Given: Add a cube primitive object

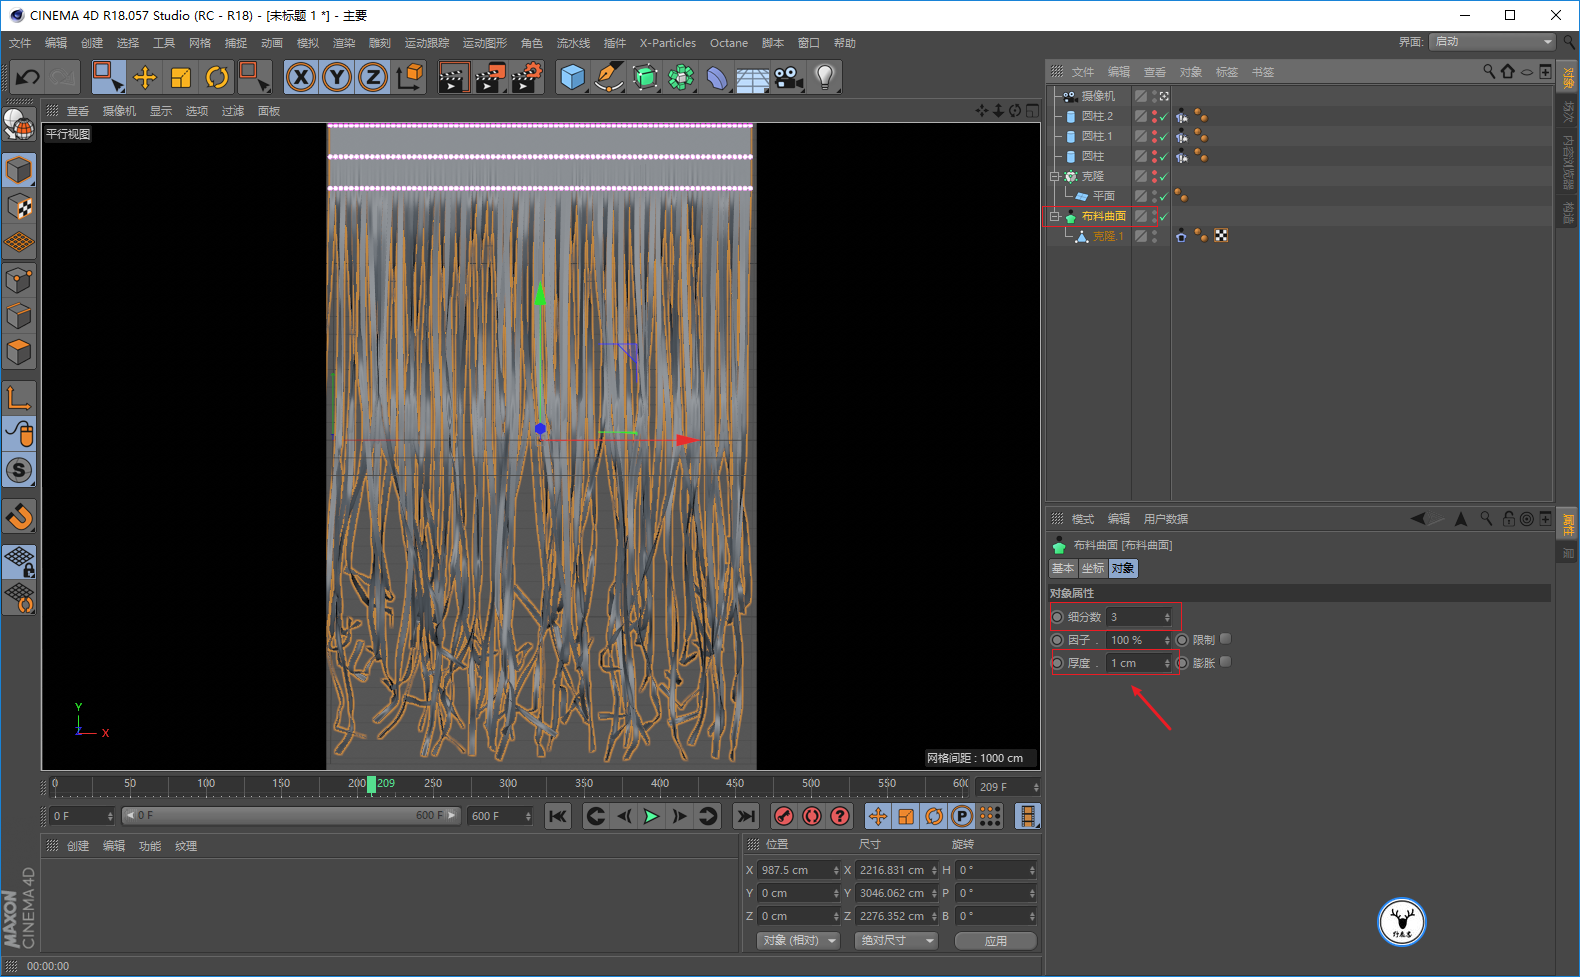Looking at the screenshot, I should (573, 77).
